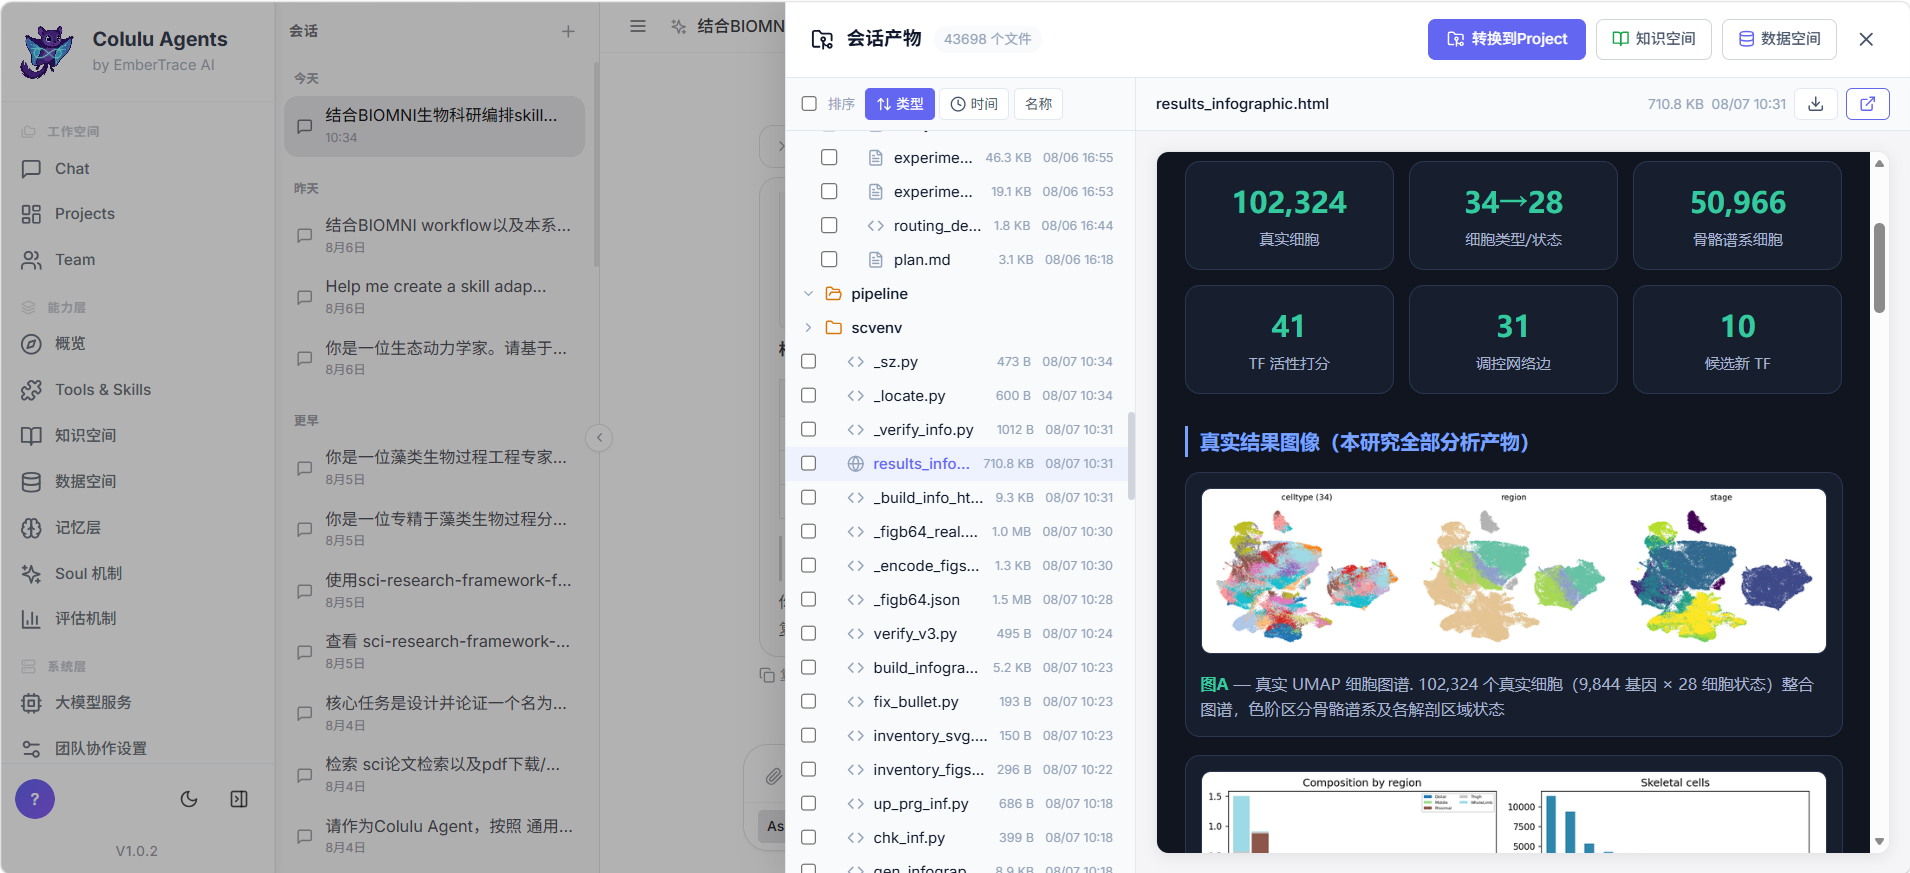Check the box for routing_de... file

pyautogui.click(x=829, y=226)
